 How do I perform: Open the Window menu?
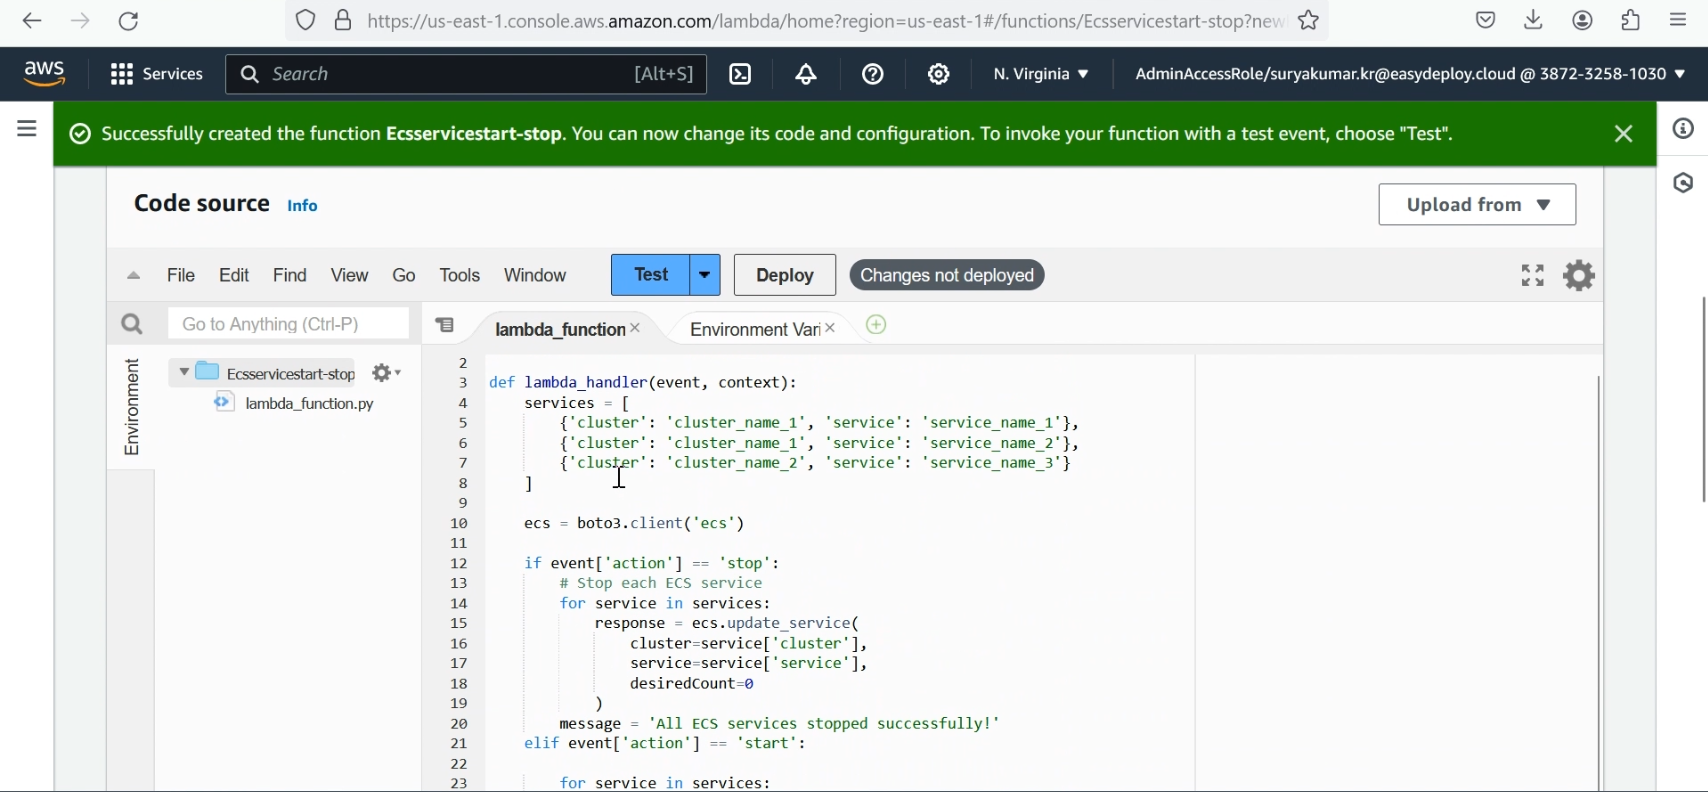(x=535, y=276)
